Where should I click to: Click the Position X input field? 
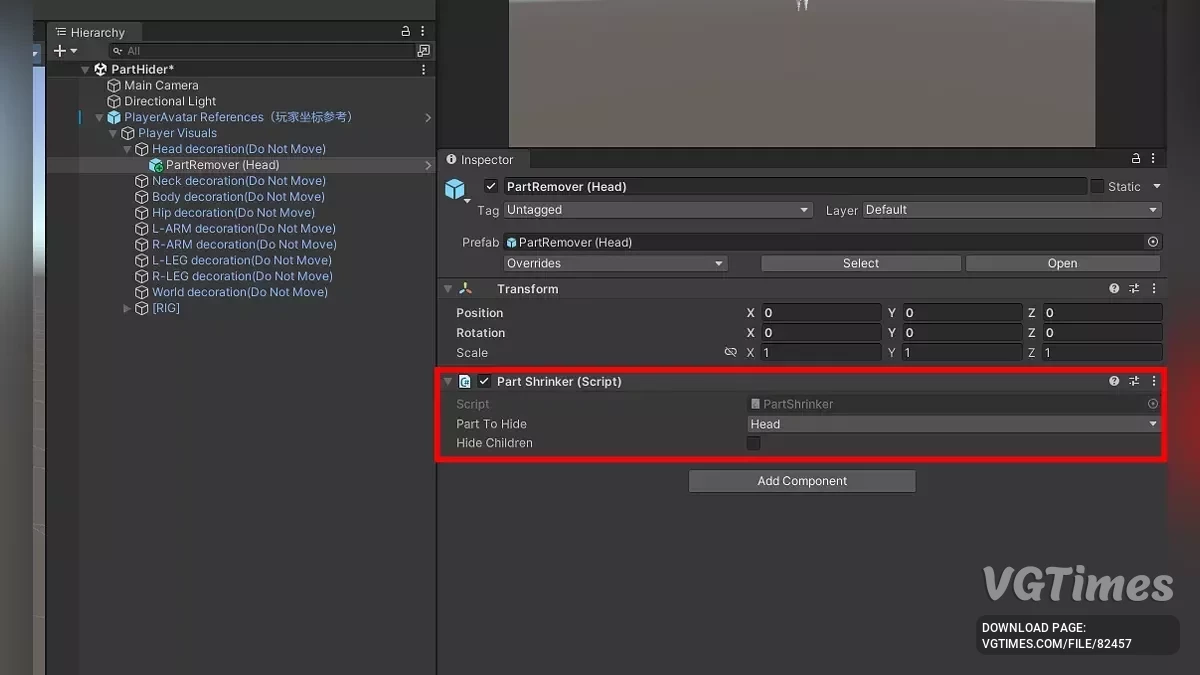(821, 313)
